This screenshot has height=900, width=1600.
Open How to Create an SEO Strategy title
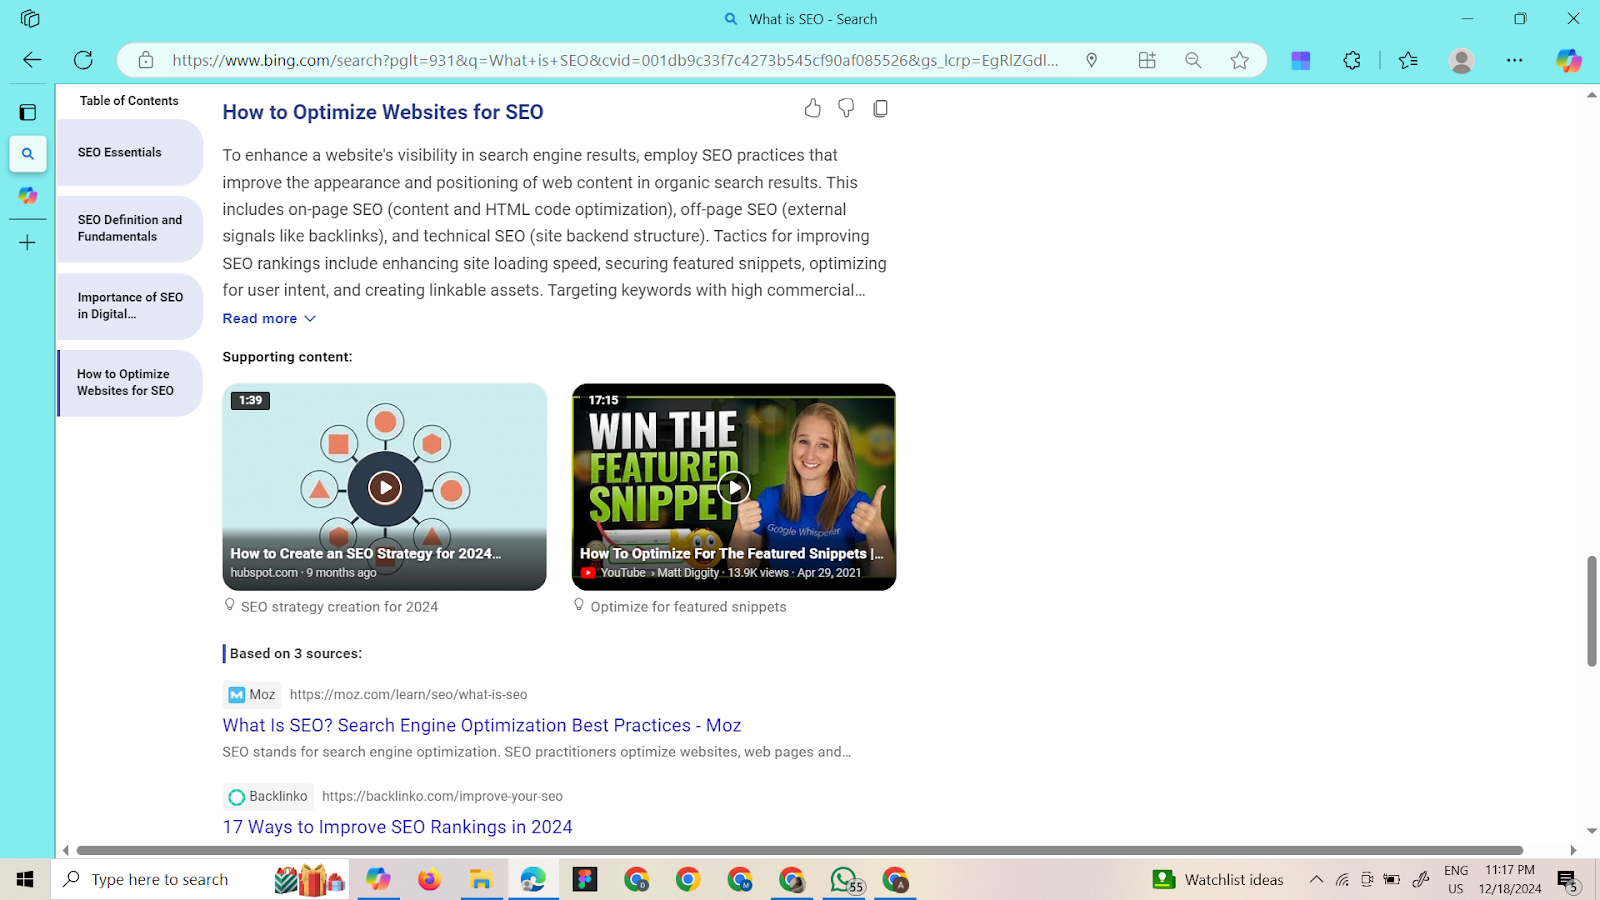(366, 553)
